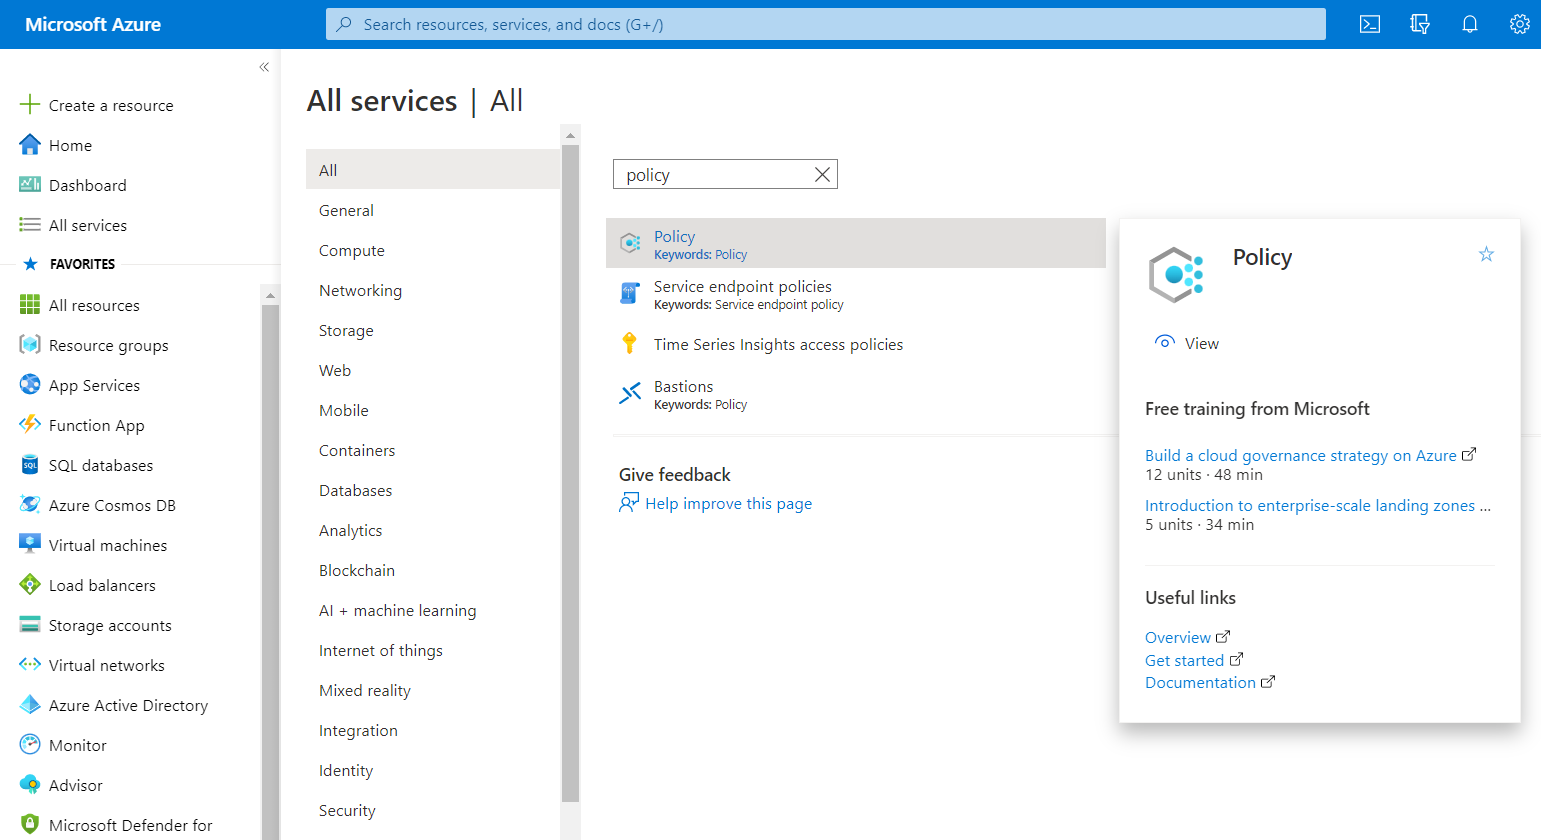Click the Service endpoint policies icon
Screen dimensions: 1541x840
(630, 293)
